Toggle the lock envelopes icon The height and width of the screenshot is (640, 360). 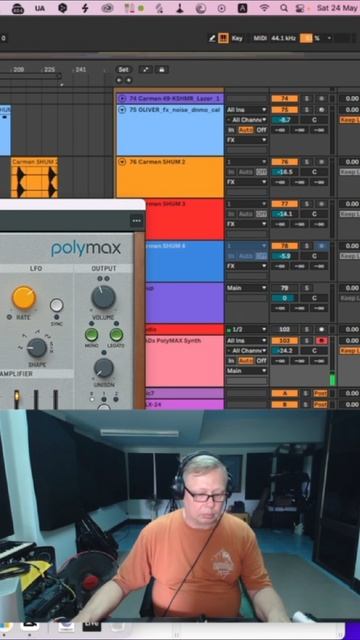[x=162, y=70]
